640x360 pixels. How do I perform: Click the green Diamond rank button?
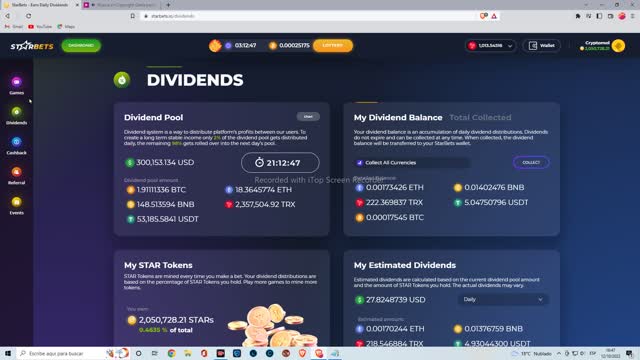click(x=81, y=45)
